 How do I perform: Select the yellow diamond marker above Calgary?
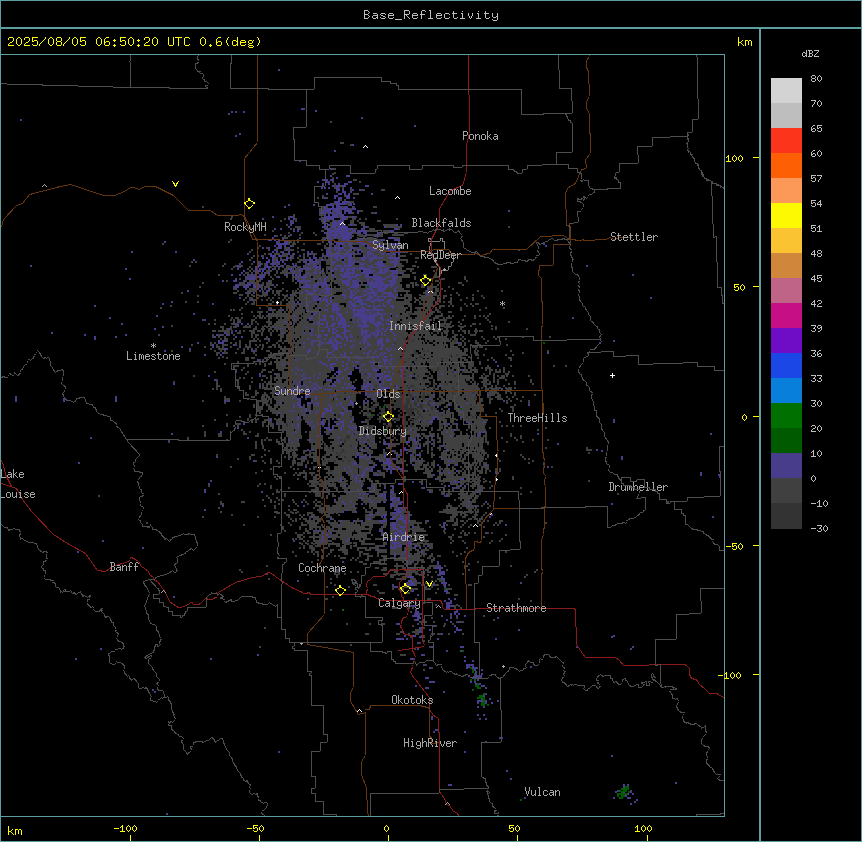tap(405, 589)
